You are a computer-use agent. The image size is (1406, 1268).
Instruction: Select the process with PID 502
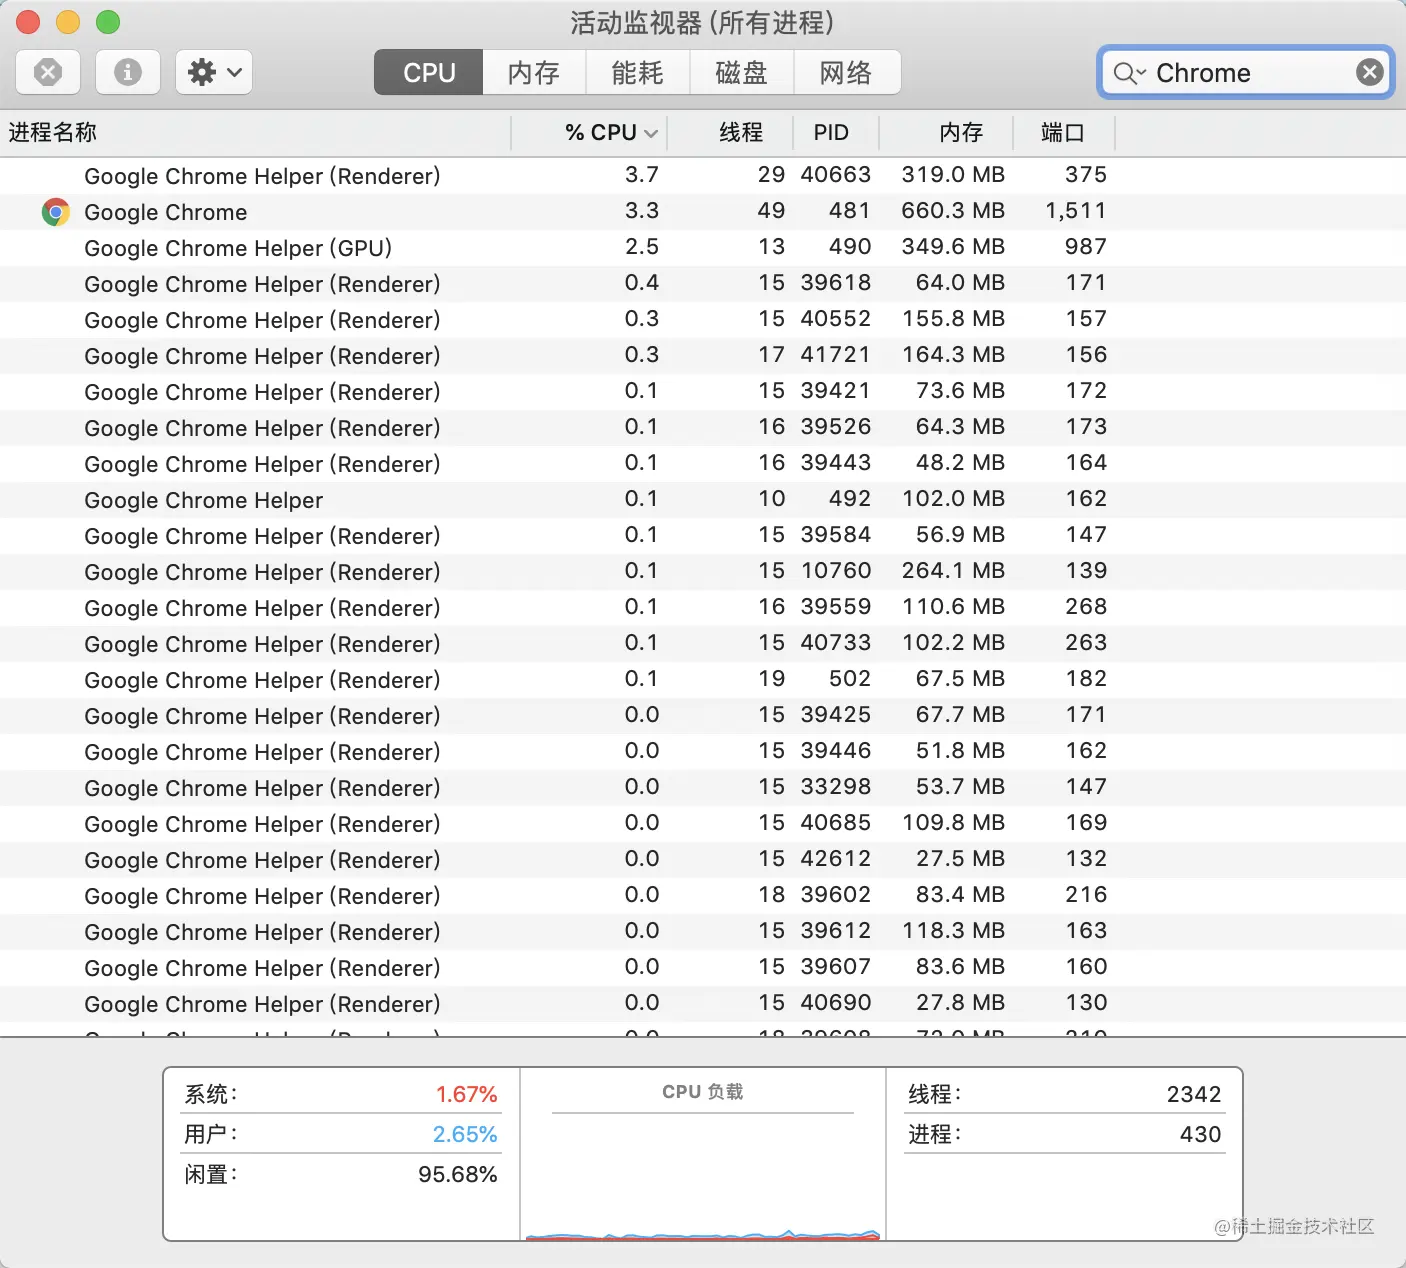[x=703, y=680]
